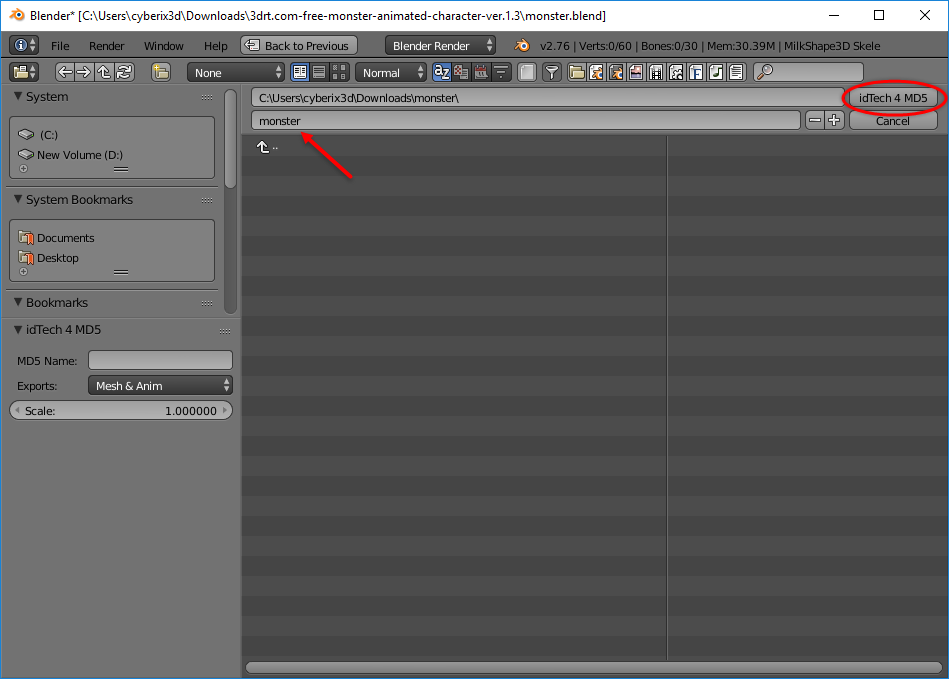Collapse the Bookmarks panel
The width and height of the screenshot is (949, 679).
point(18,302)
